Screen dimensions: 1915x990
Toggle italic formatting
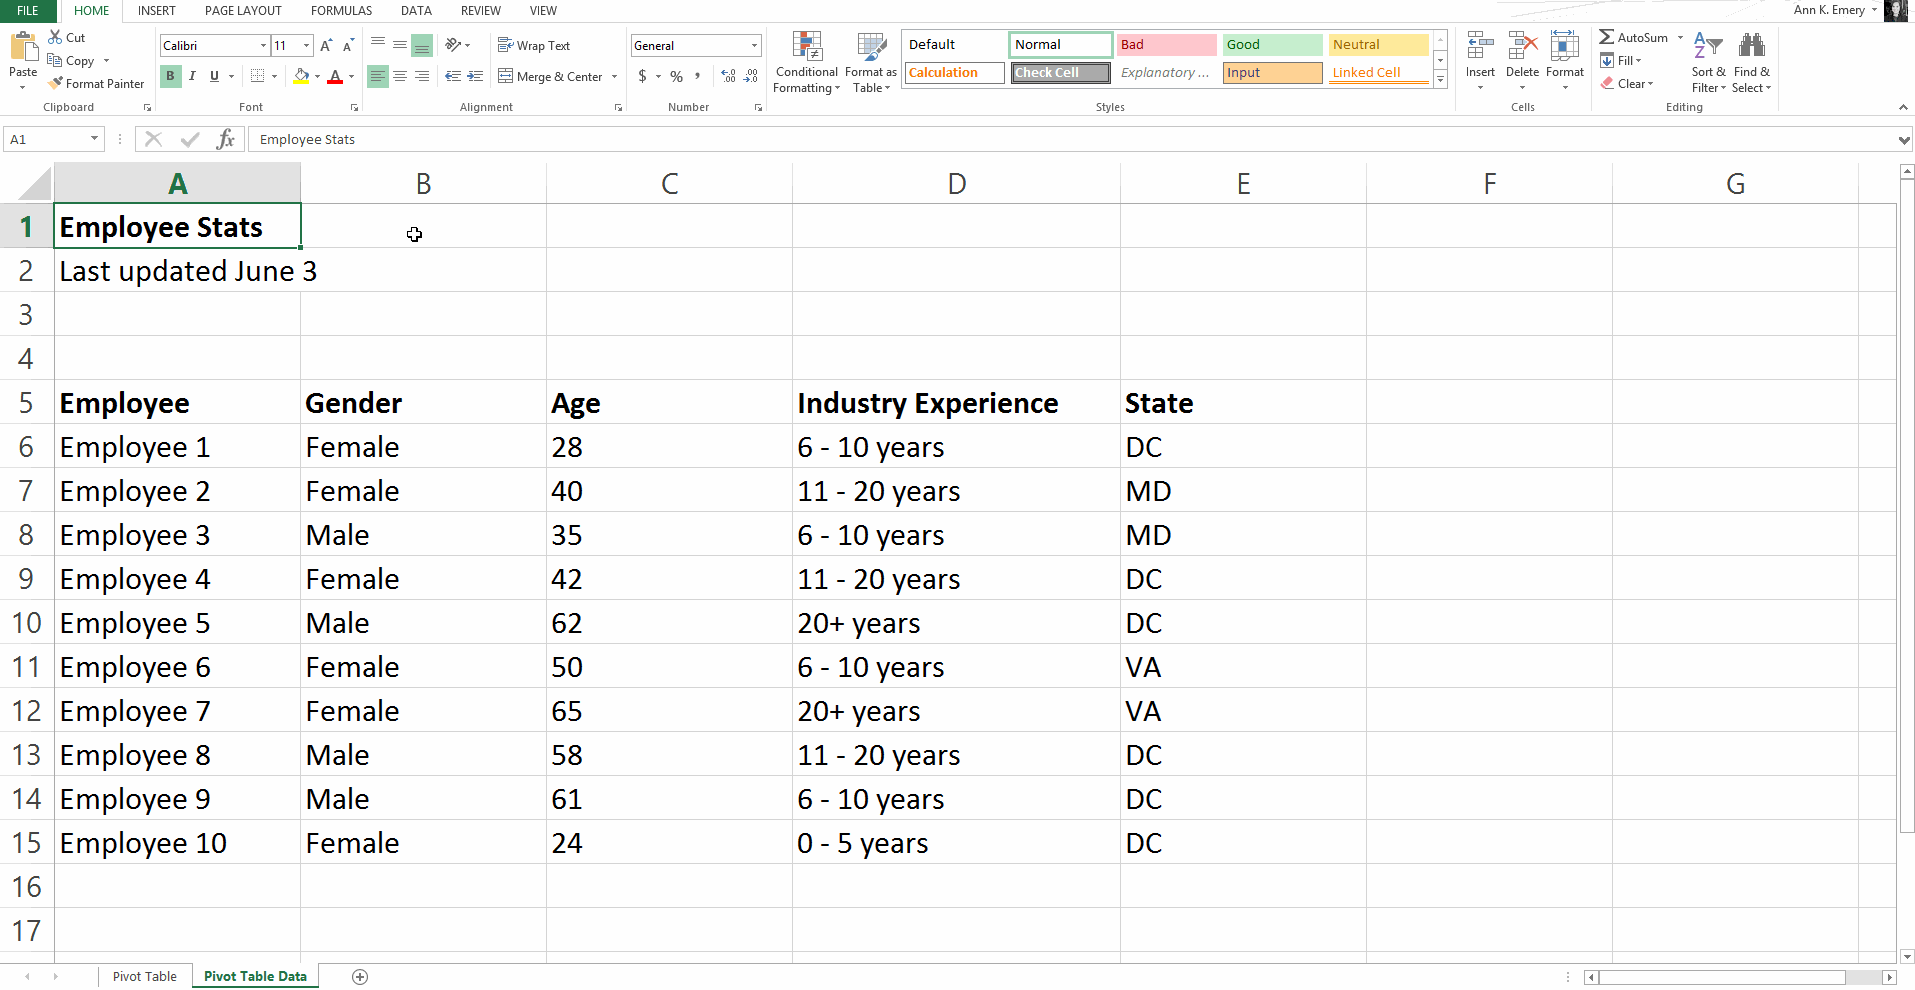coord(191,76)
